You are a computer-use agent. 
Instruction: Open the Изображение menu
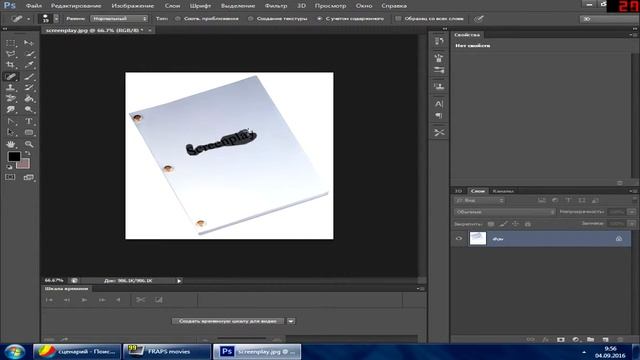pos(133,6)
